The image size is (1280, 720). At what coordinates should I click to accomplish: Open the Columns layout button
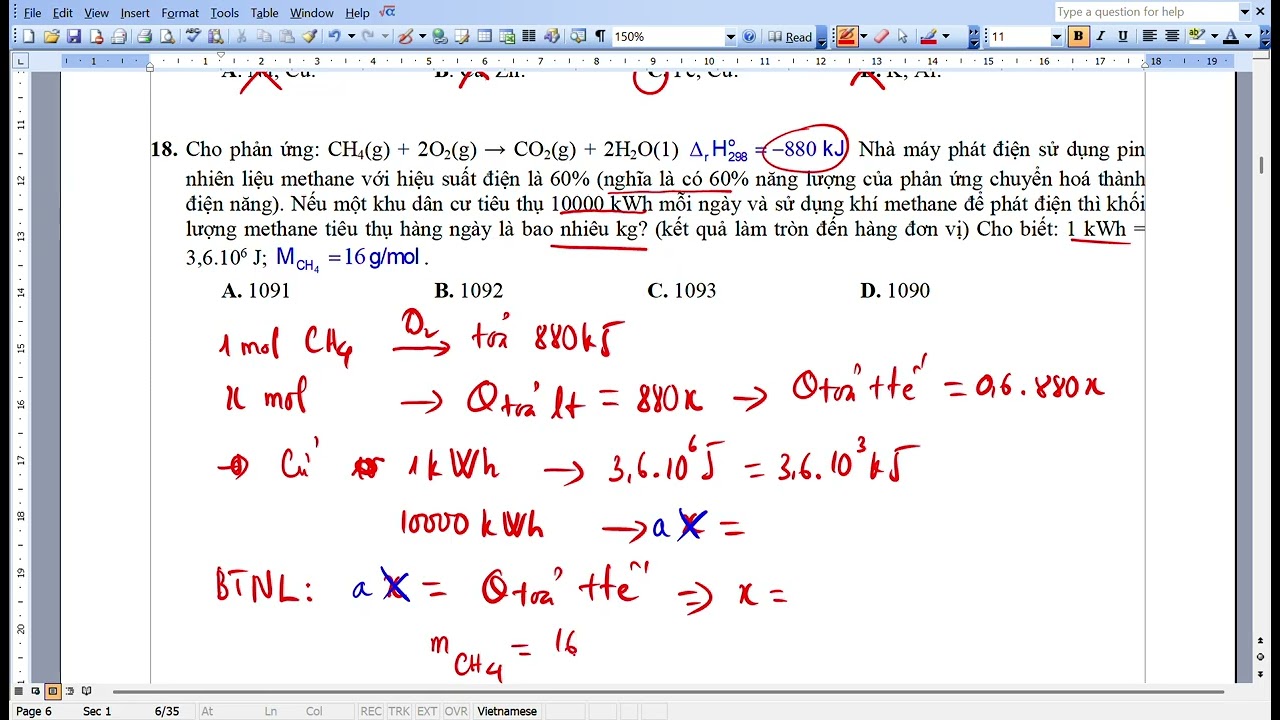click(x=529, y=37)
